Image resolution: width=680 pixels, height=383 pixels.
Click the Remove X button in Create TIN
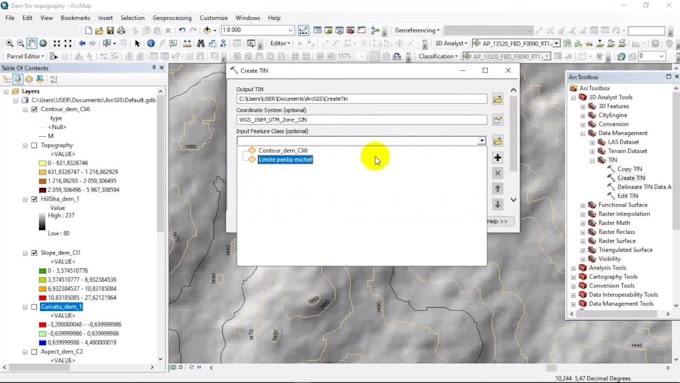pyautogui.click(x=497, y=173)
